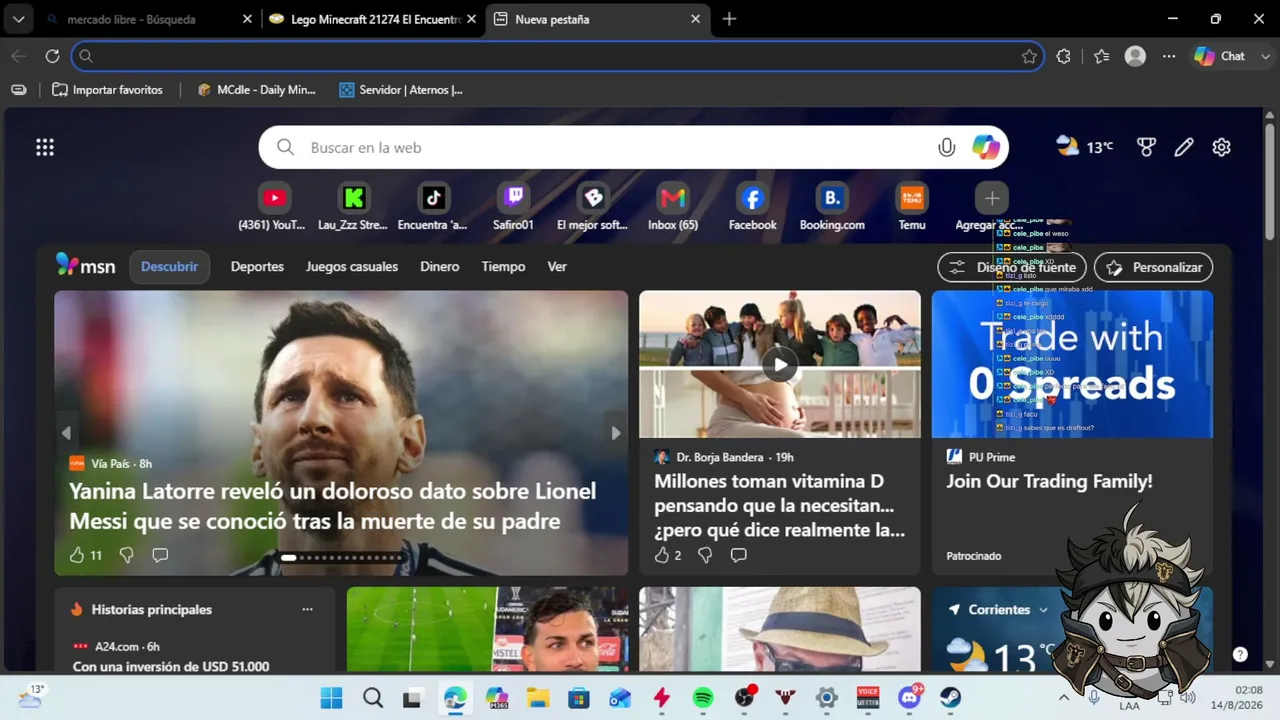Image resolution: width=1280 pixels, height=720 pixels.
Task: Open the Copilot Chat sidebar
Action: (x=1221, y=56)
